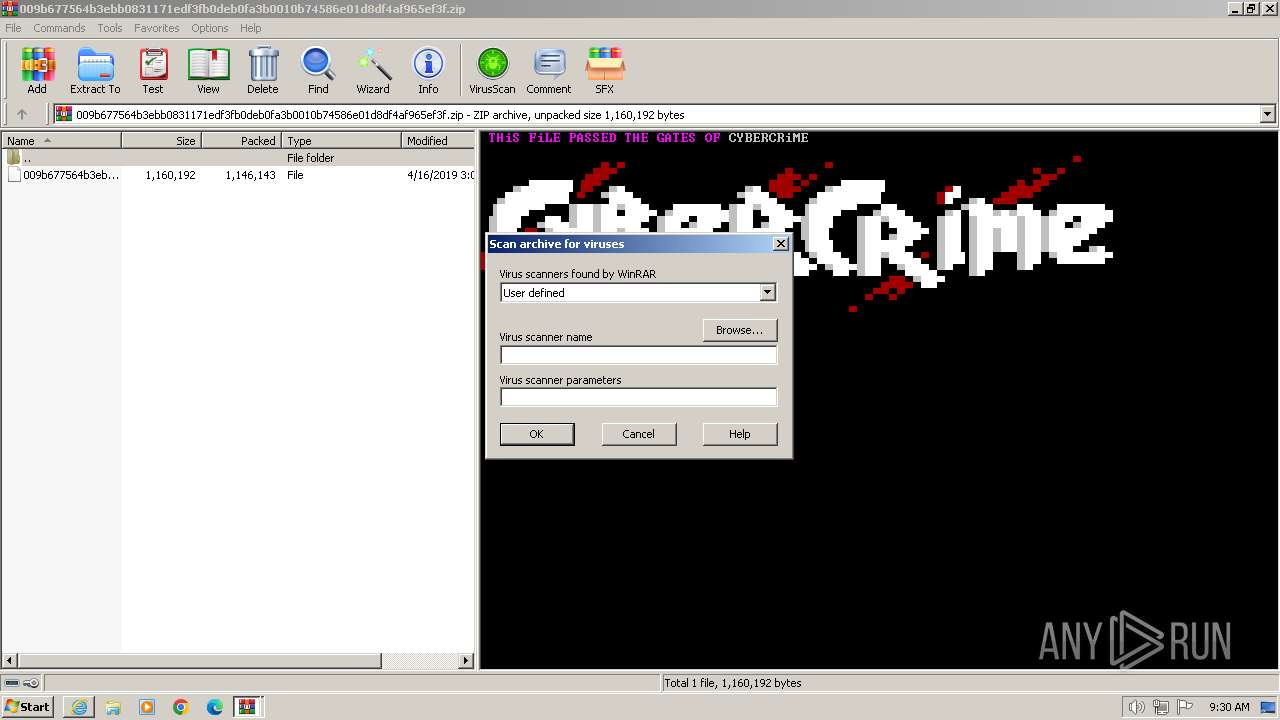
Task: Focus the Virus scanner name field
Action: pyautogui.click(x=638, y=355)
